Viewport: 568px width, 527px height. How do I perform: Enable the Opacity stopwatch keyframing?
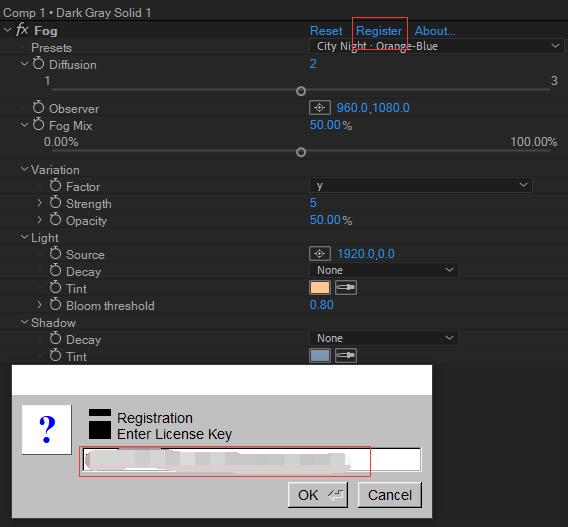click(55, 219)
